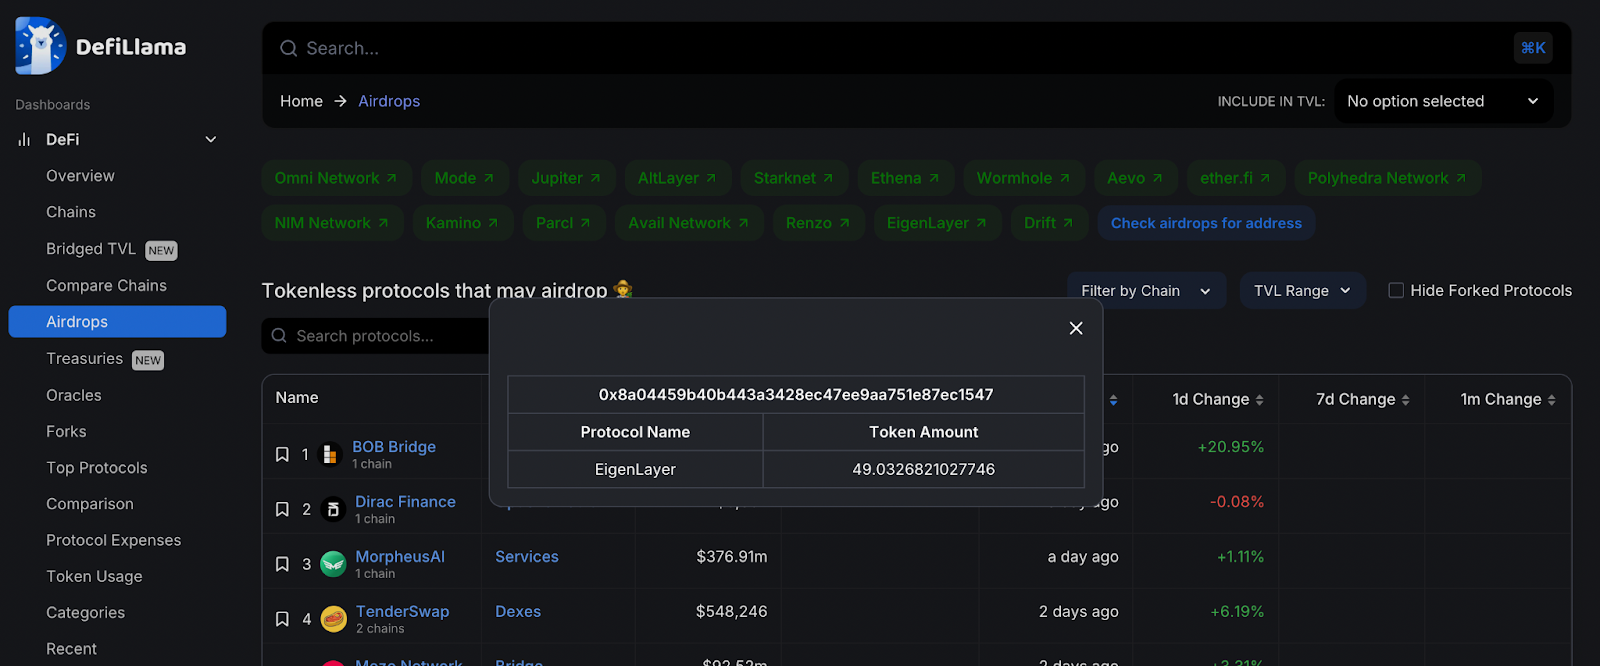
Task: Click the external arrow on Drift chip
Action: click(x=1068, y=223)
